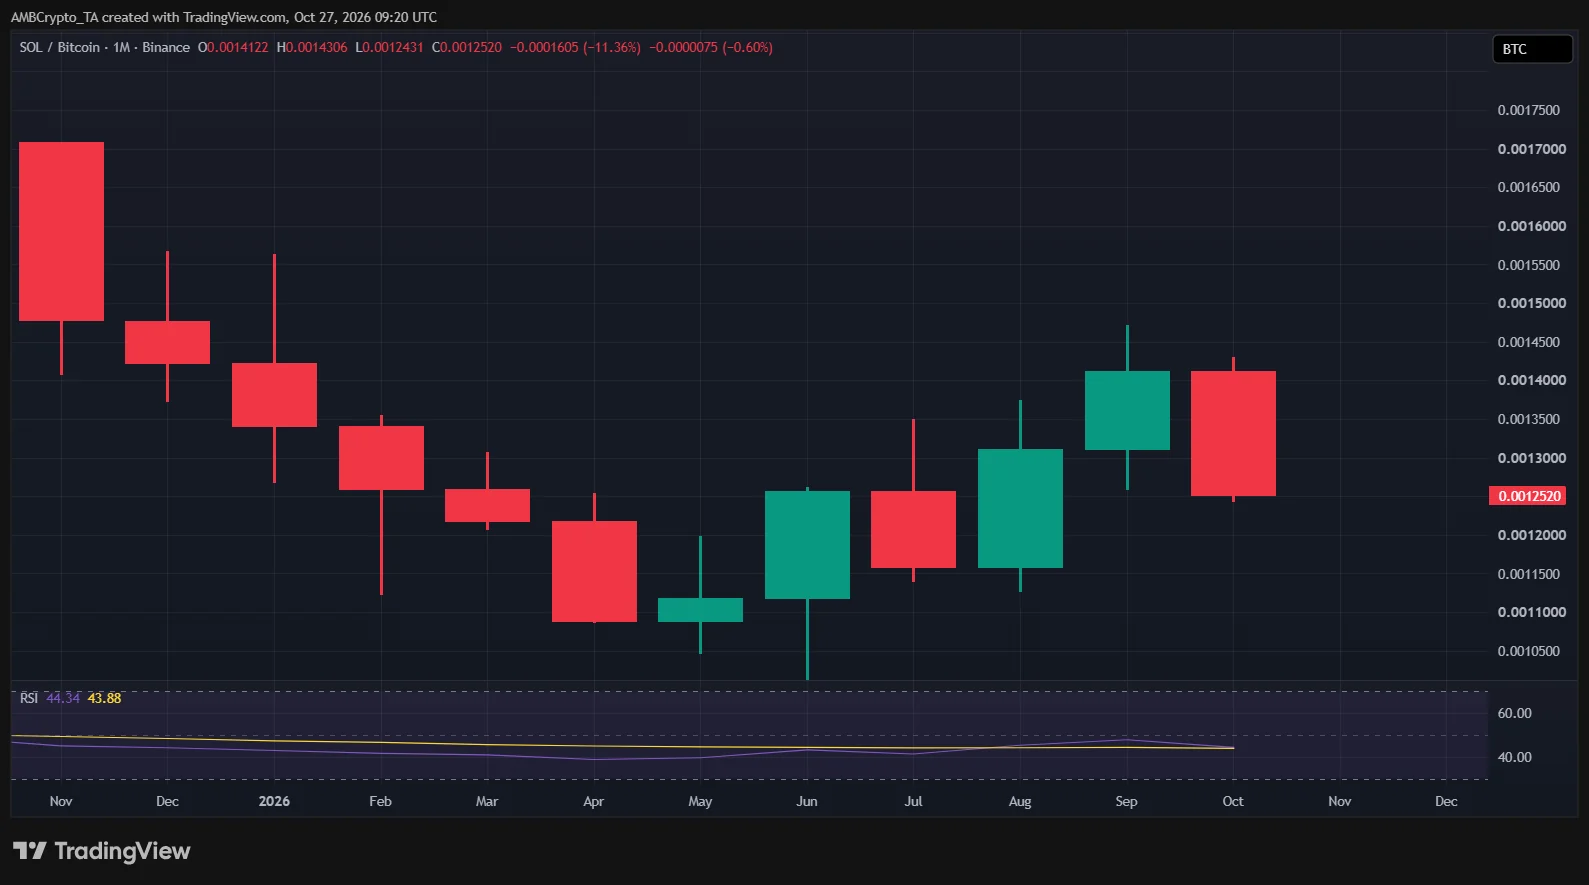
Task: Click the BTC currency button
Action: point(1532,49)
